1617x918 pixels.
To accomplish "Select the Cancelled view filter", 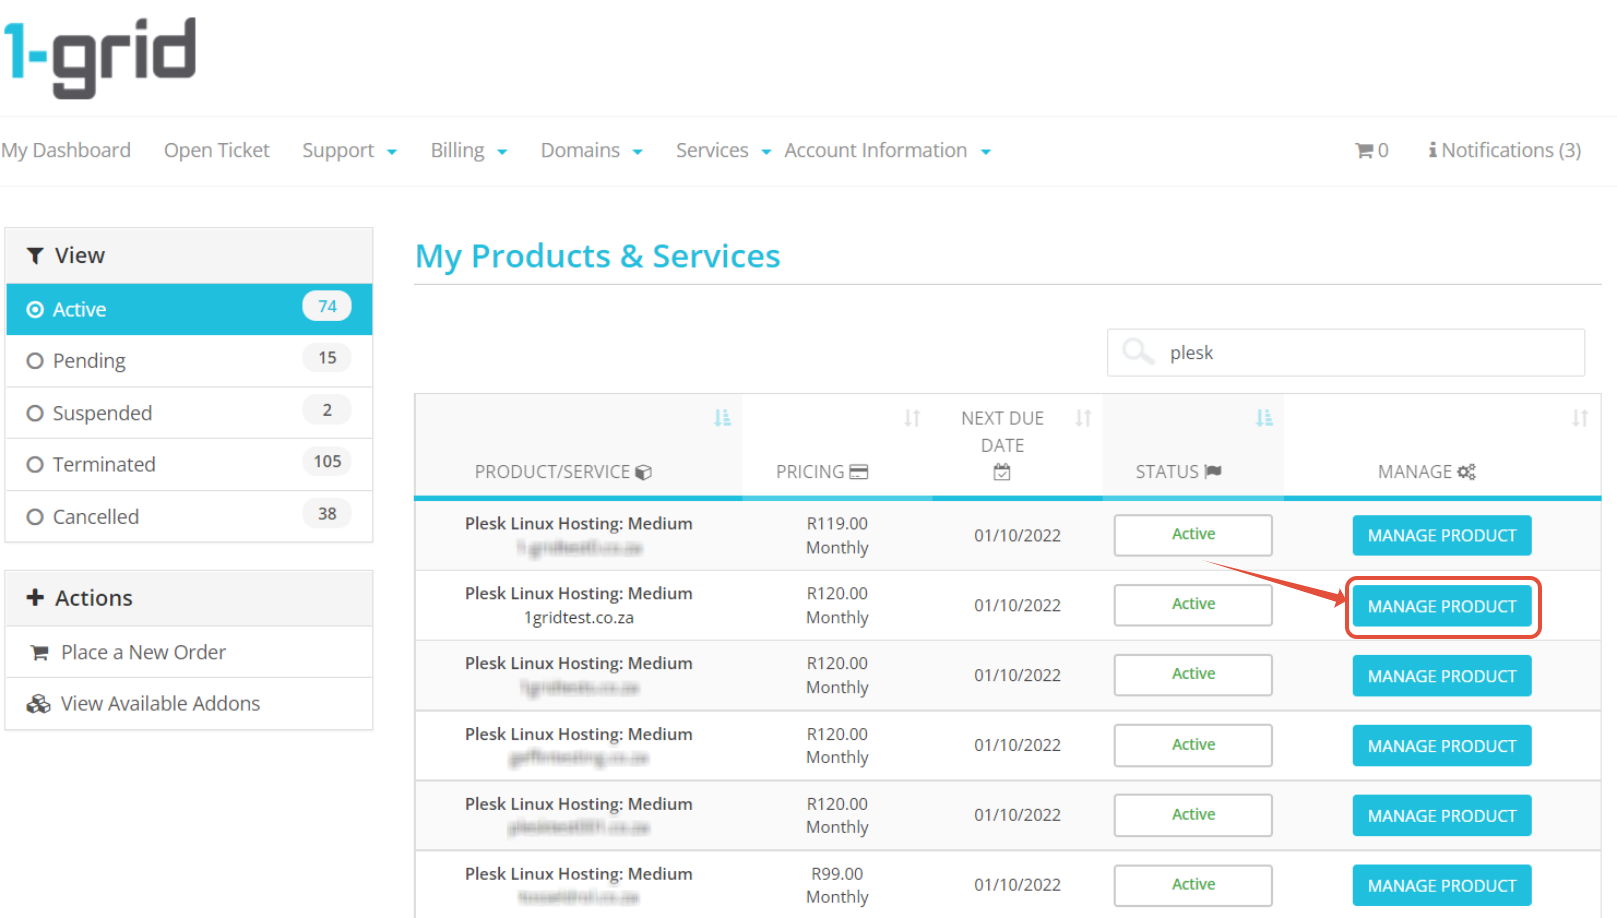I will coord(189,517).
